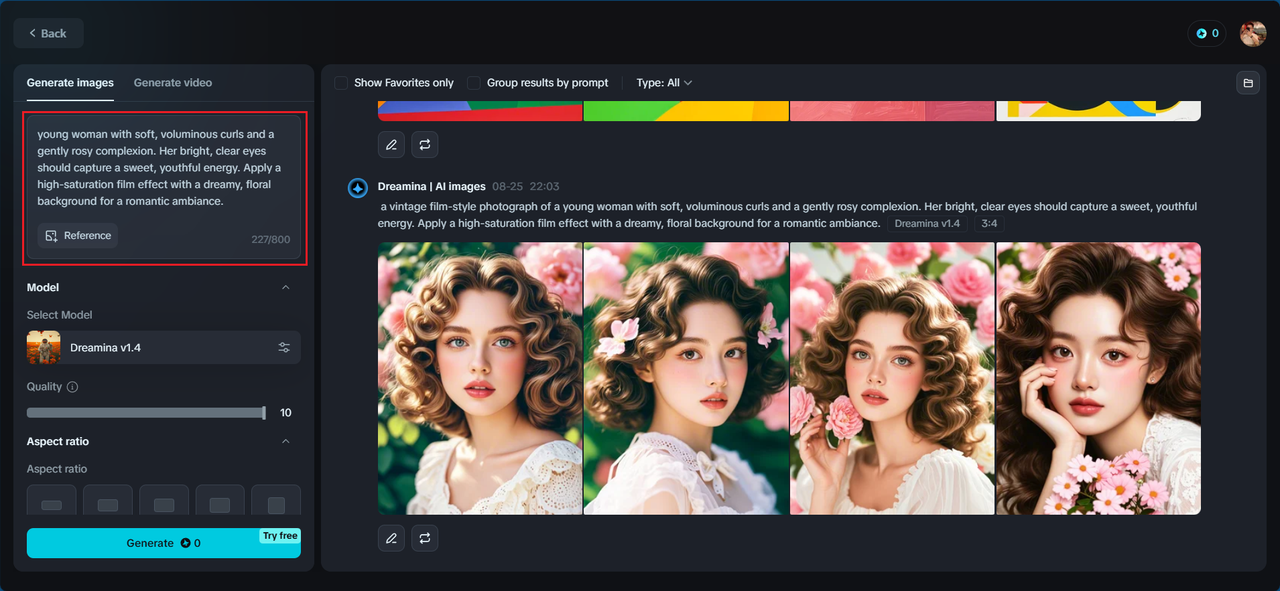
Task: Open the fourth portrait with hand on cheek
Action: pyautogui.click(x=1099, y=378)
